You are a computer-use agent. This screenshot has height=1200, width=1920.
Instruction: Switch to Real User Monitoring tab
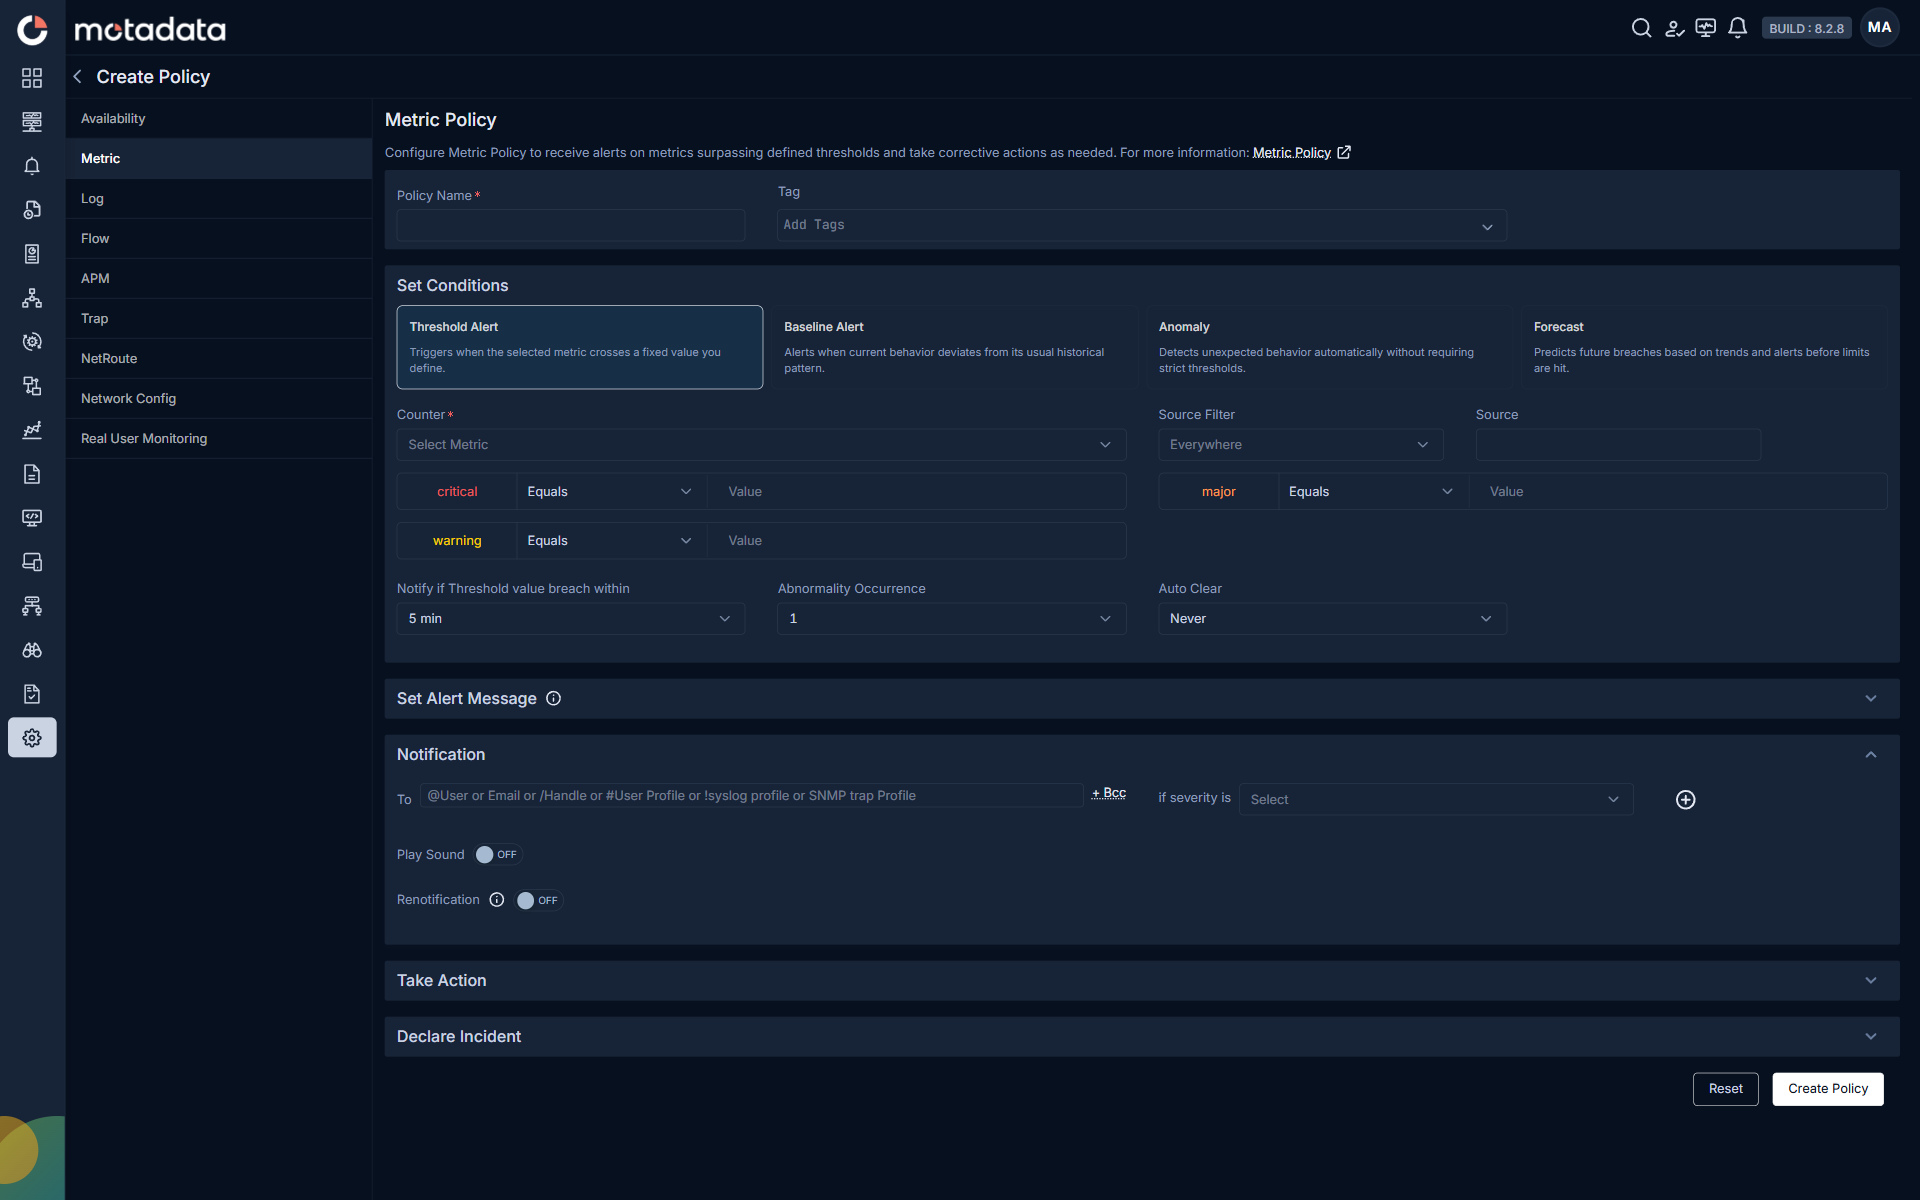click(x=219, y=439)
